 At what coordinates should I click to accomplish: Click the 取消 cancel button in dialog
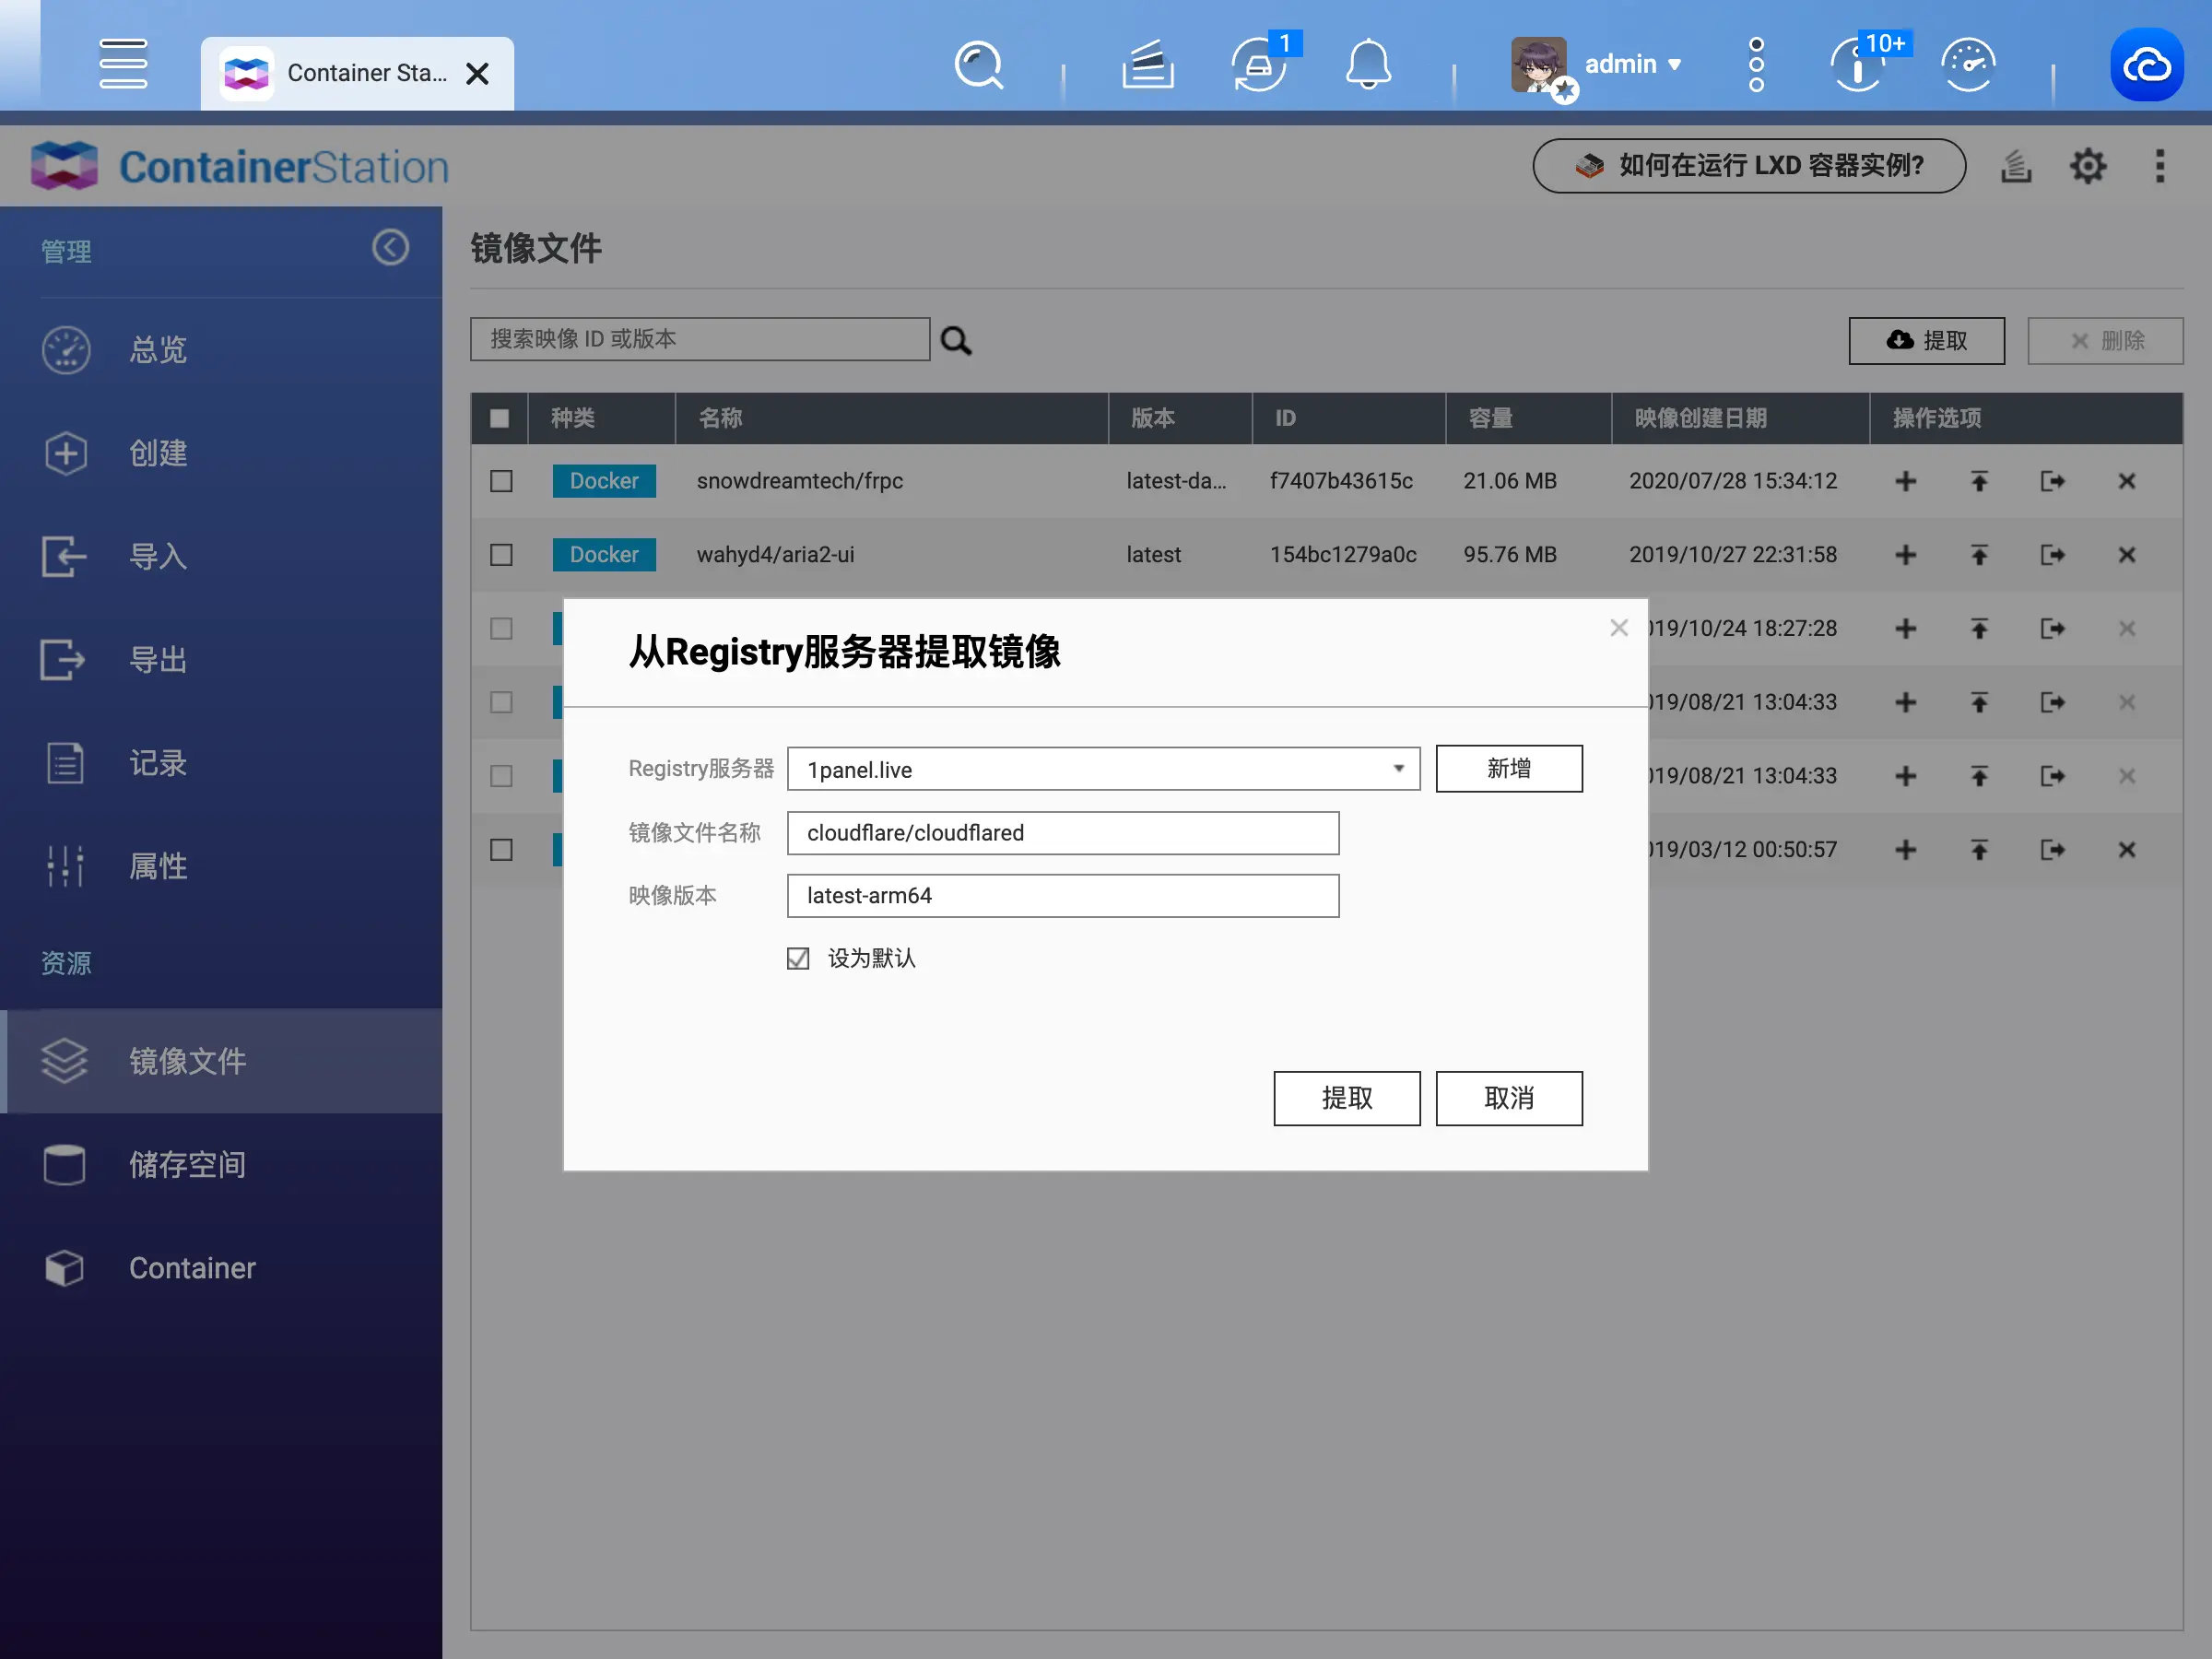click(x=1509, y=1098)
